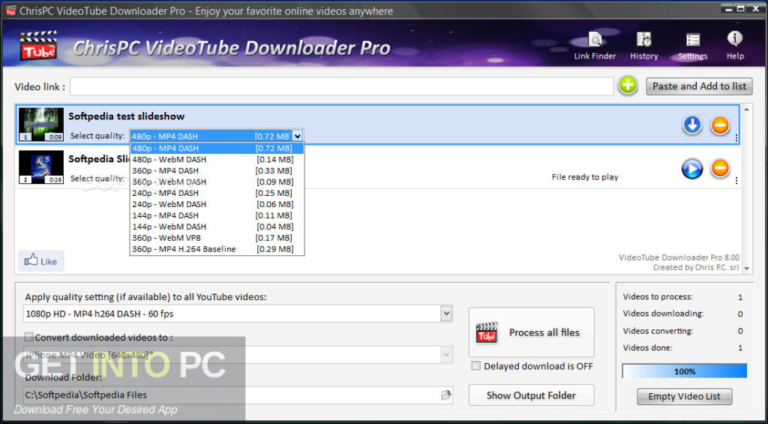This screenshot has height=424, width=768.
Task: Open the Help menu icon
Action: (735, 46)
